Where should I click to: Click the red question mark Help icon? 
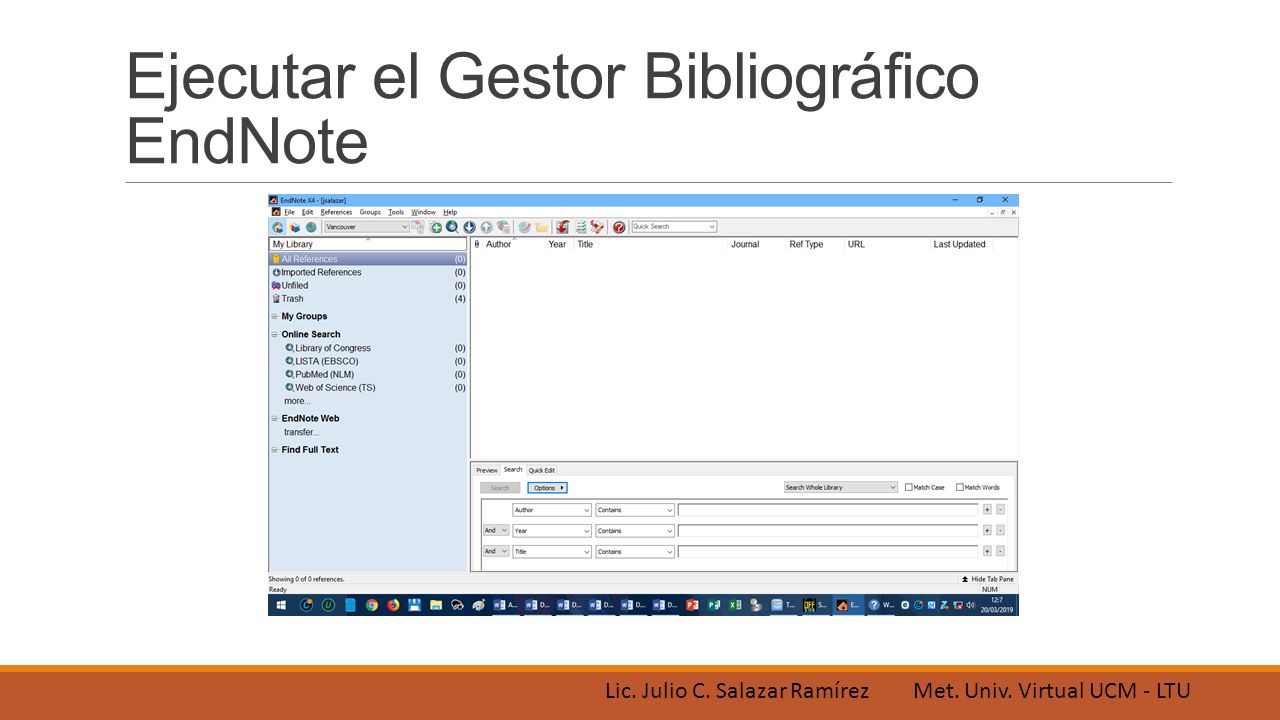(618, 227)
